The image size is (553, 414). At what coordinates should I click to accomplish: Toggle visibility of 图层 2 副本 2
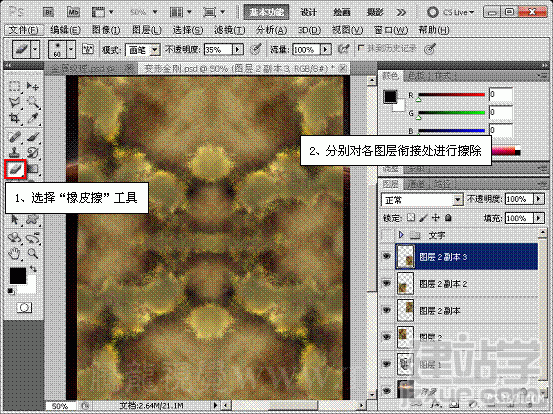387,283
